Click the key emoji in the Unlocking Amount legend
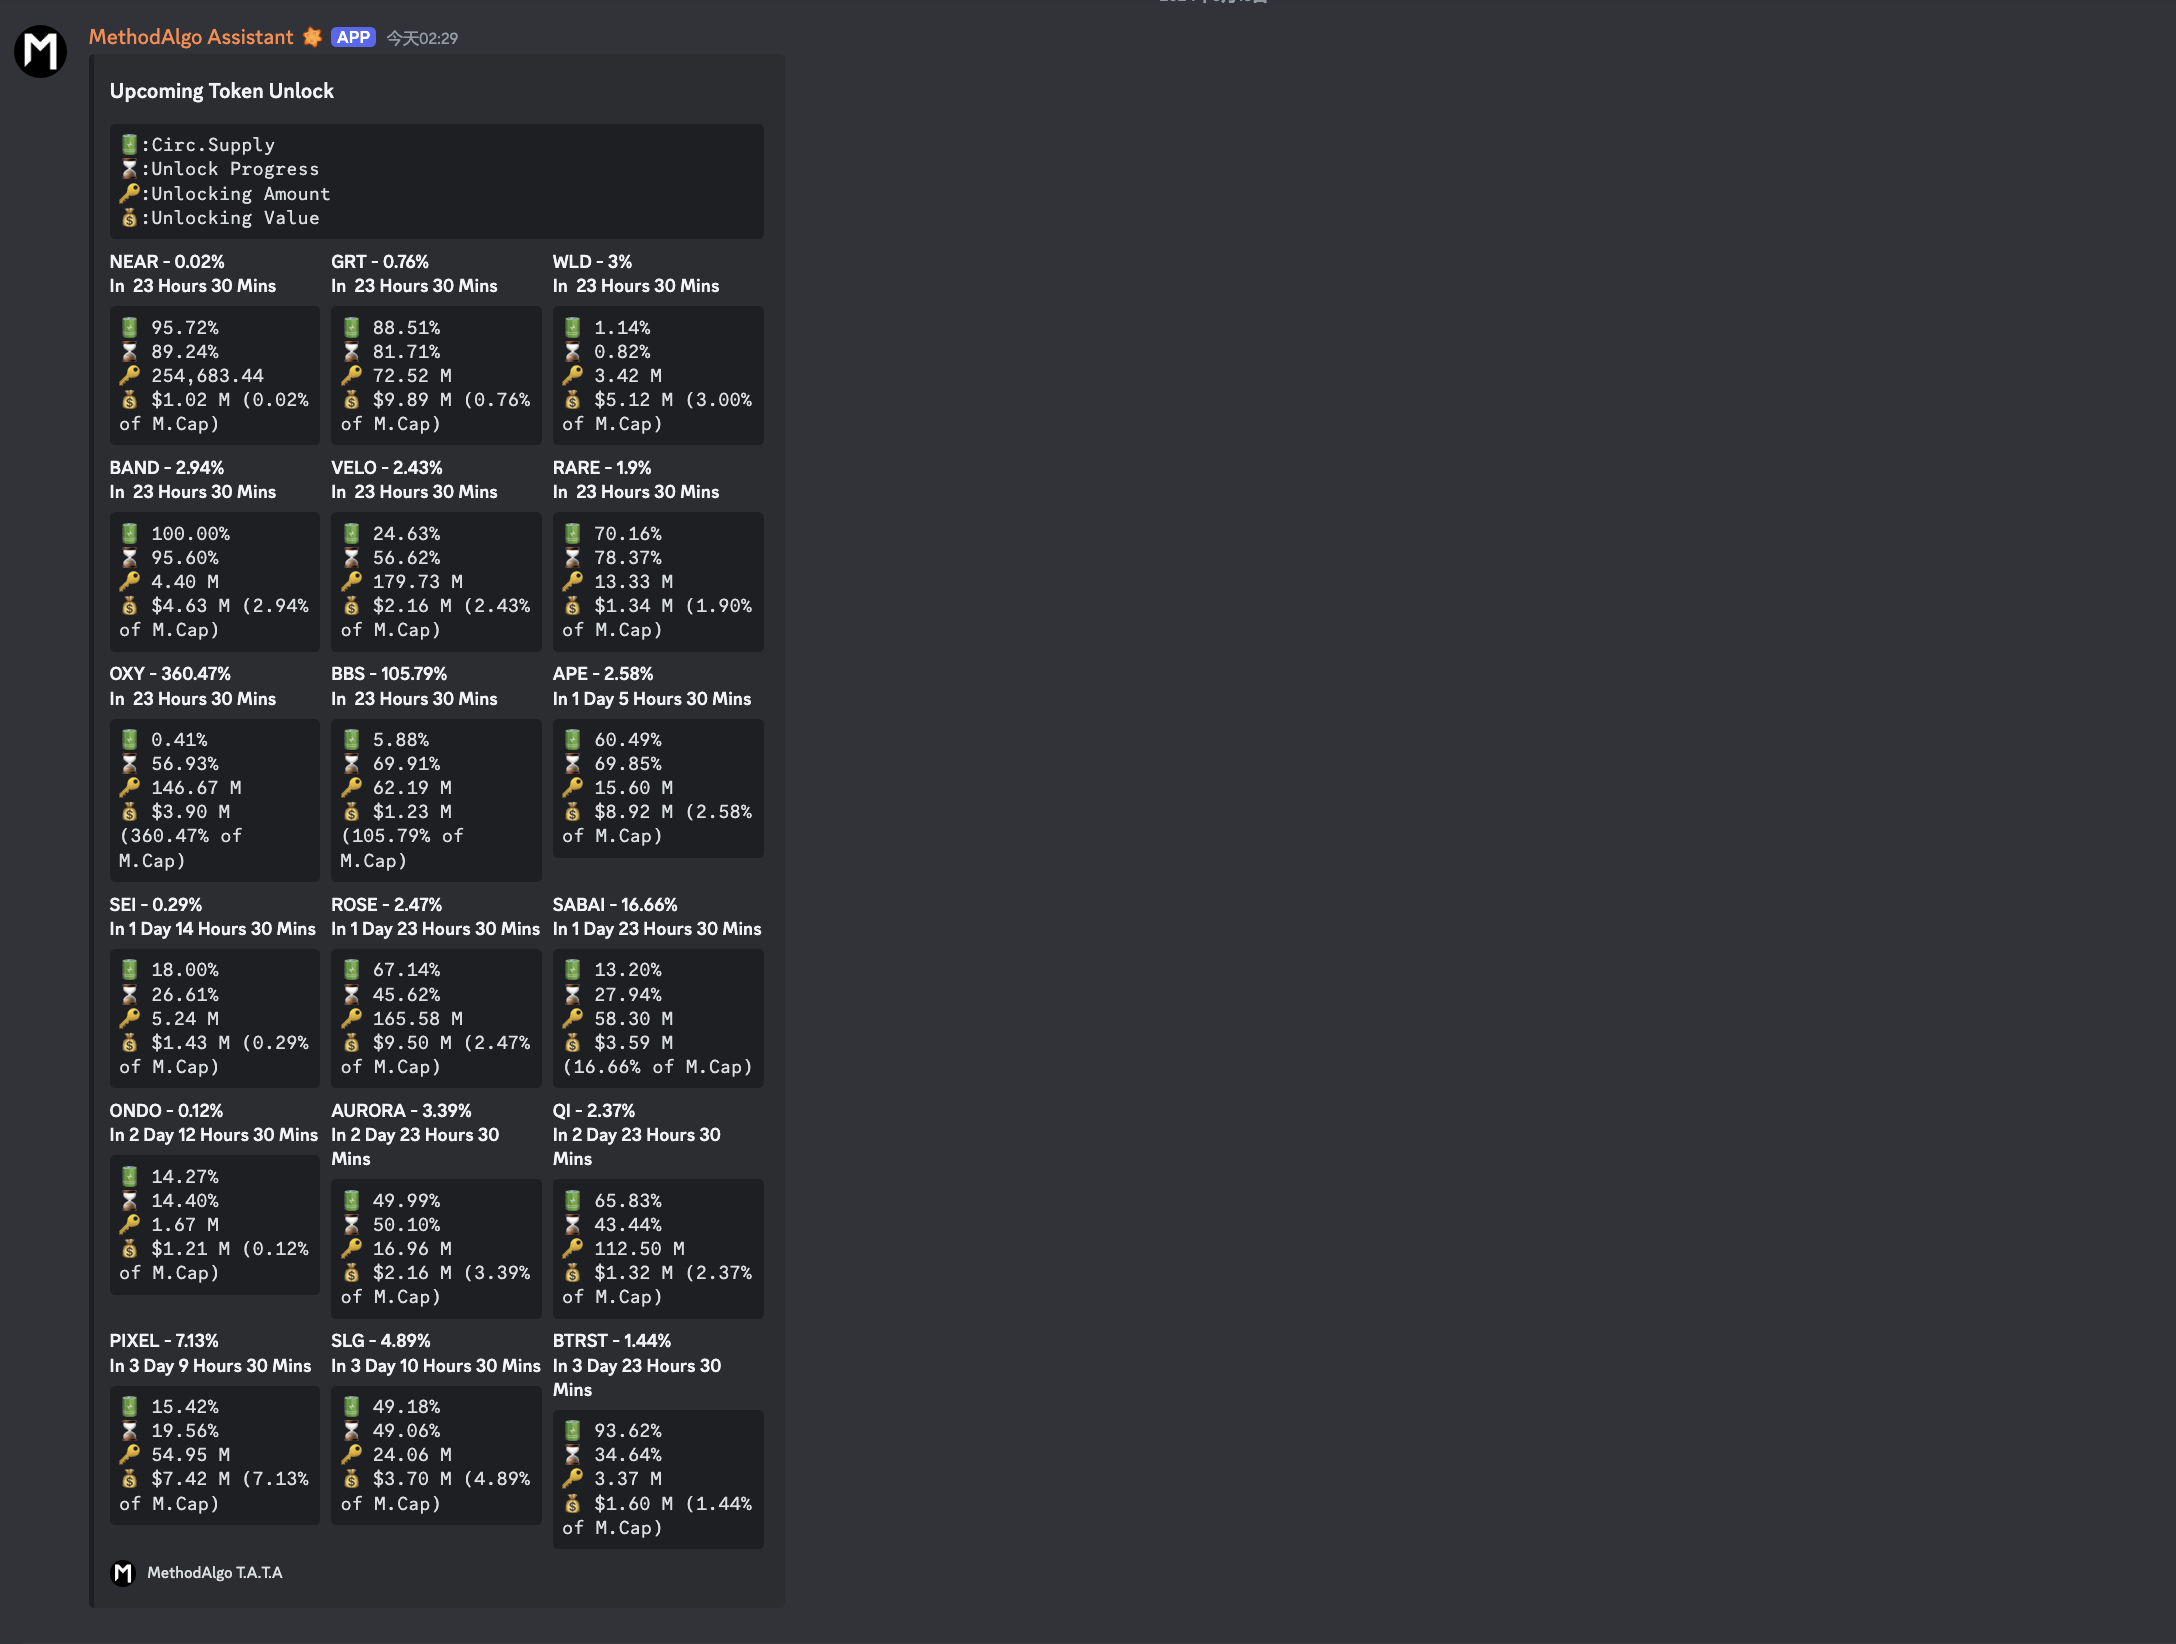2176x1644 pixels. click(x=129, y=193)
